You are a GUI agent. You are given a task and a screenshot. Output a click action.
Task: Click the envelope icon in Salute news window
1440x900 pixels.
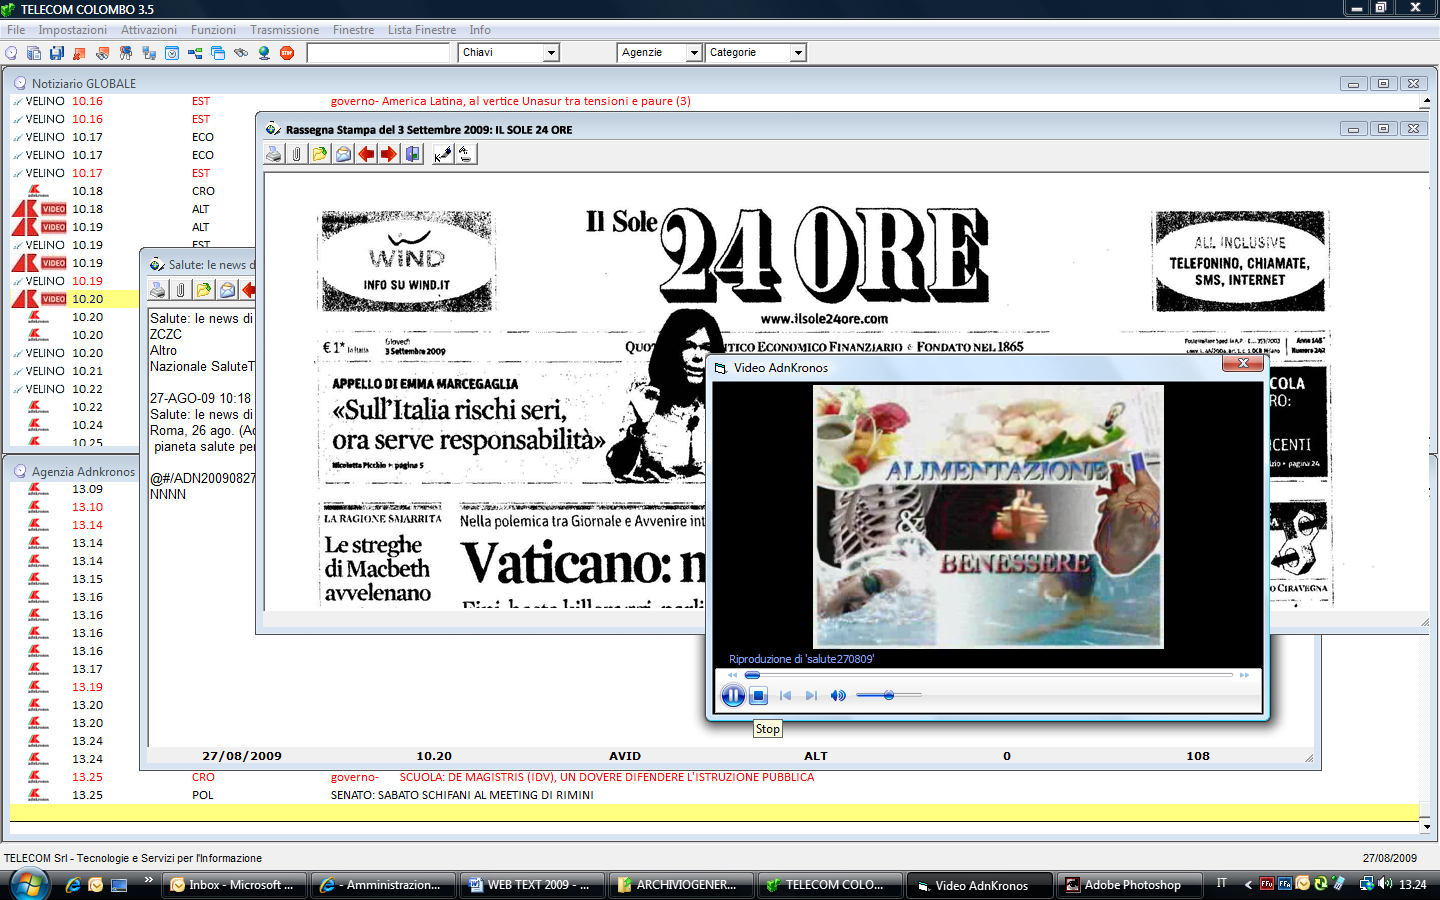tap(227, 290)
